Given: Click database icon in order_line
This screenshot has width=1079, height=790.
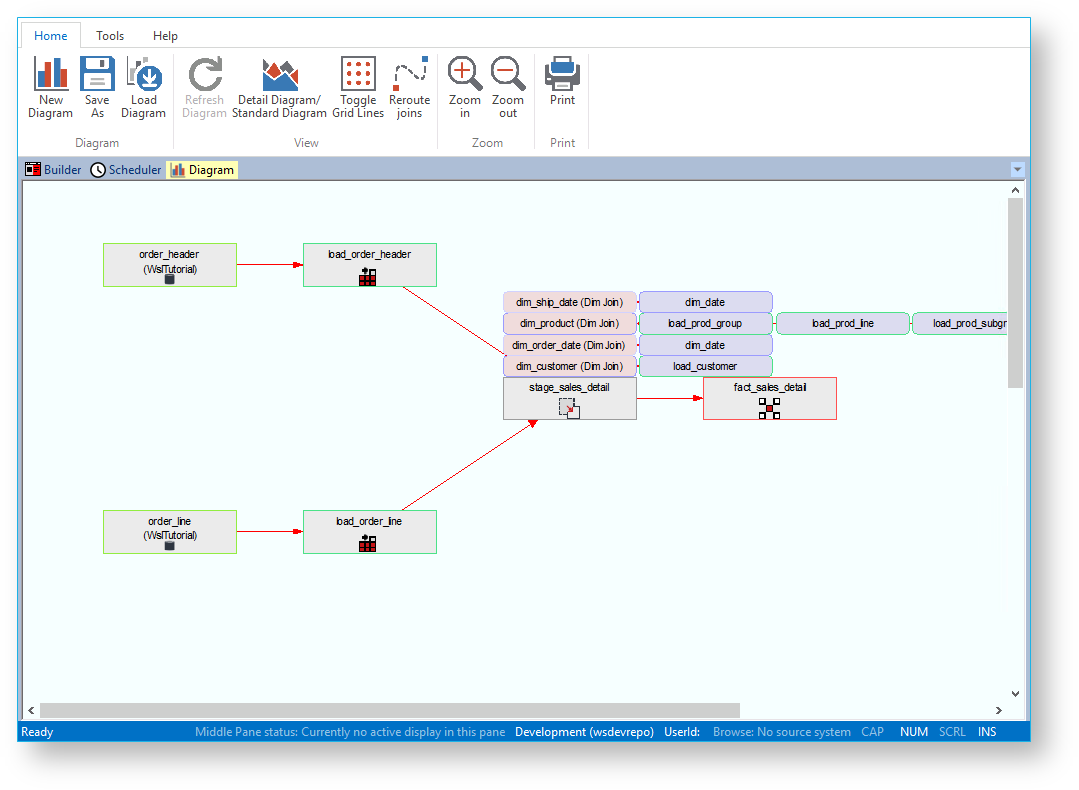Looking at the screenshot, I should 170,546.
